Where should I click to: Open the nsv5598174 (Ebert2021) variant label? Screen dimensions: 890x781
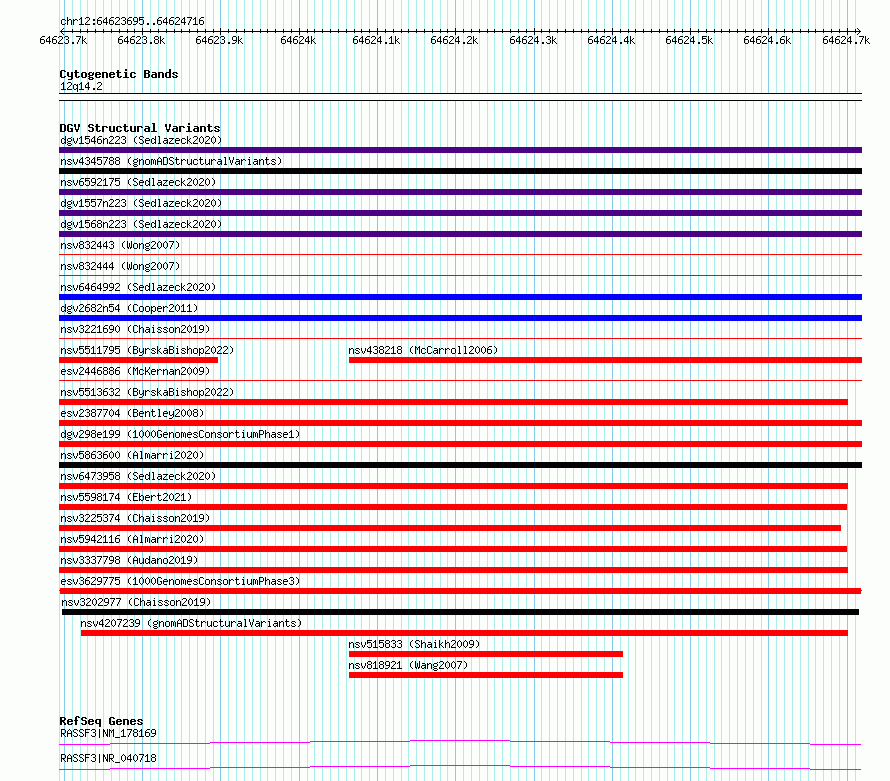coord(126,497)
